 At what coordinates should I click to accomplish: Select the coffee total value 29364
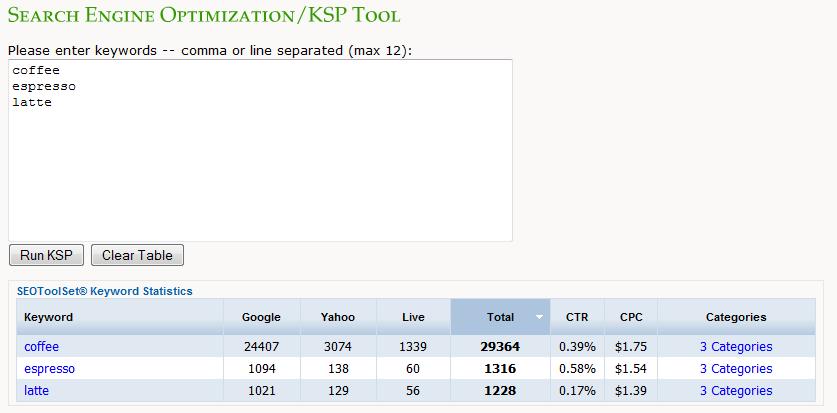click(x=500, y=347)
